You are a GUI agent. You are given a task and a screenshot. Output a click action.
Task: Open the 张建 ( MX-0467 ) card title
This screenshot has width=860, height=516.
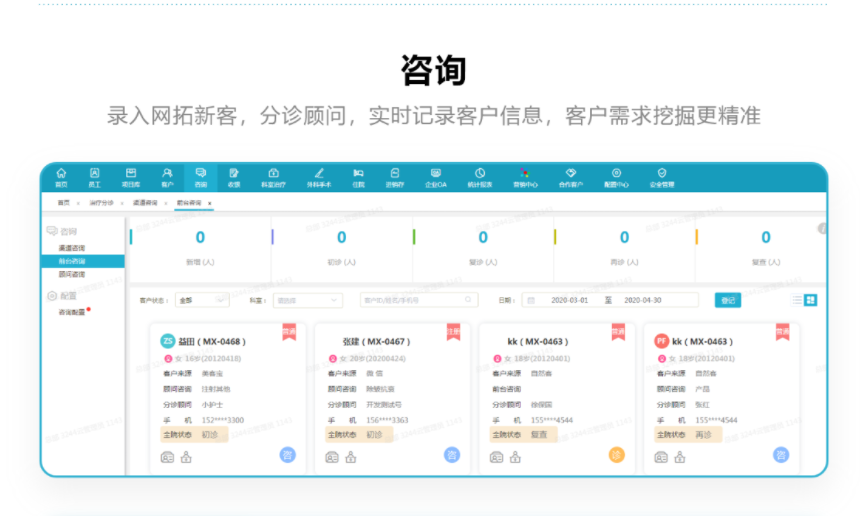click(376, 342)
